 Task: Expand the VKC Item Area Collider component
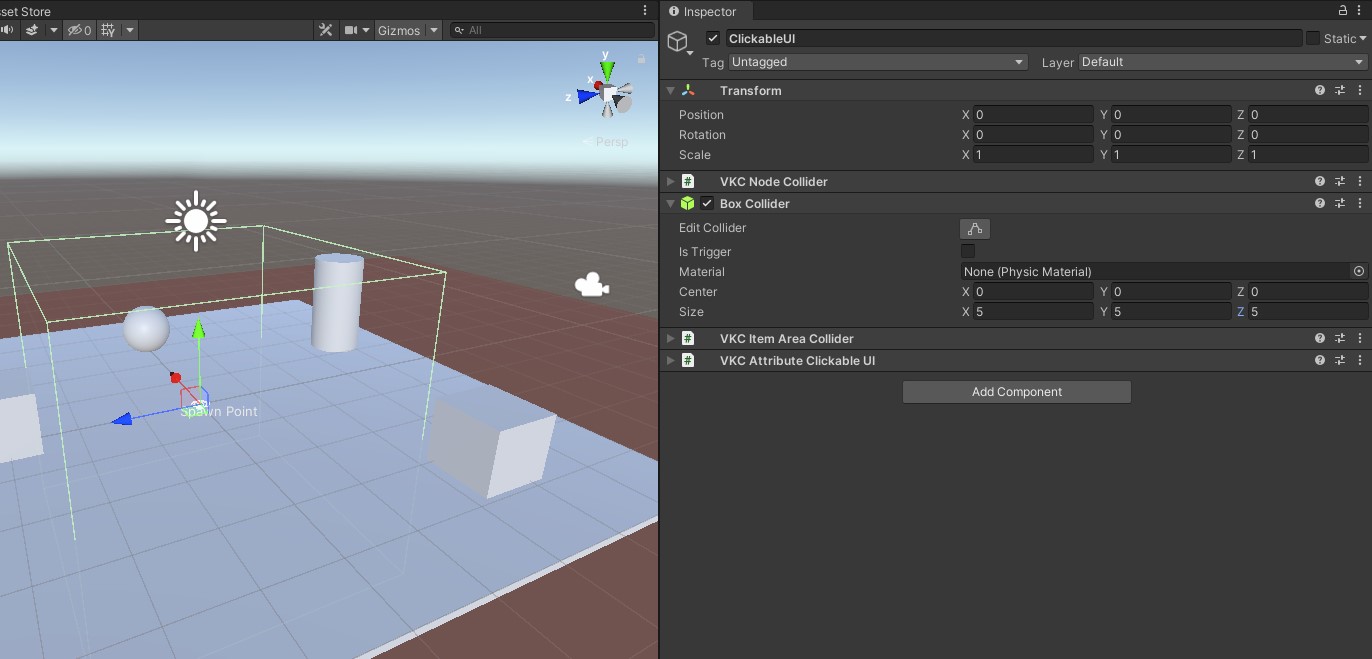(671, 339)
